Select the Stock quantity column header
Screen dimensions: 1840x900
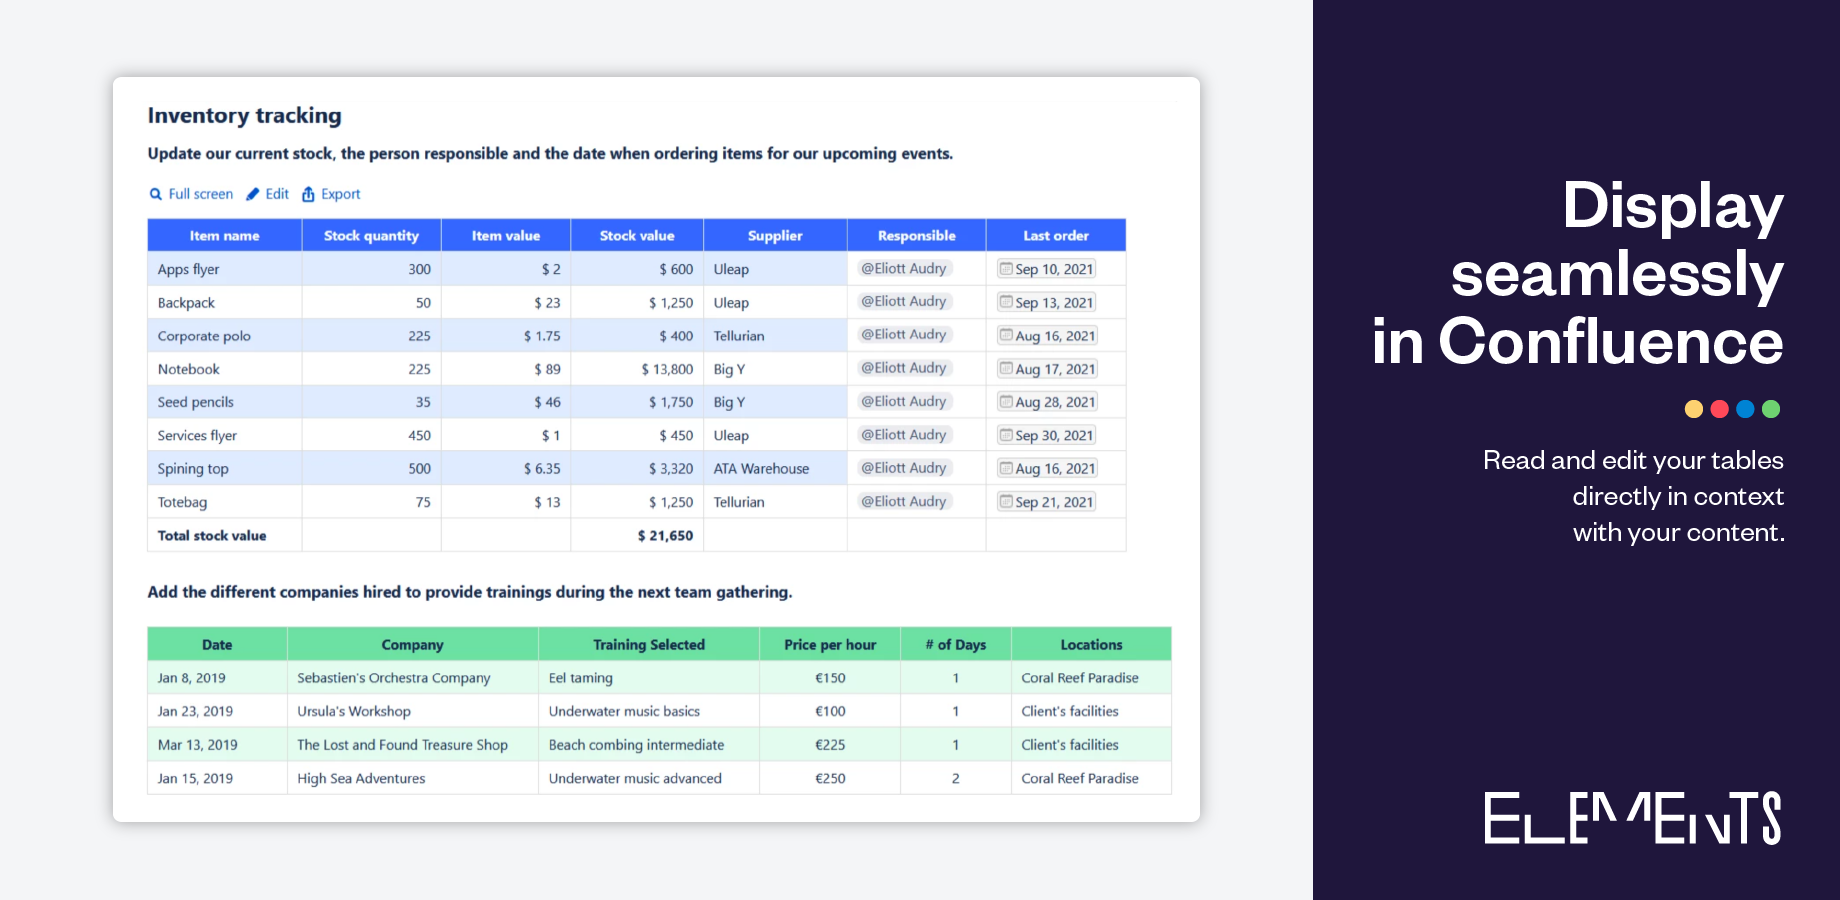pos(371,236)
